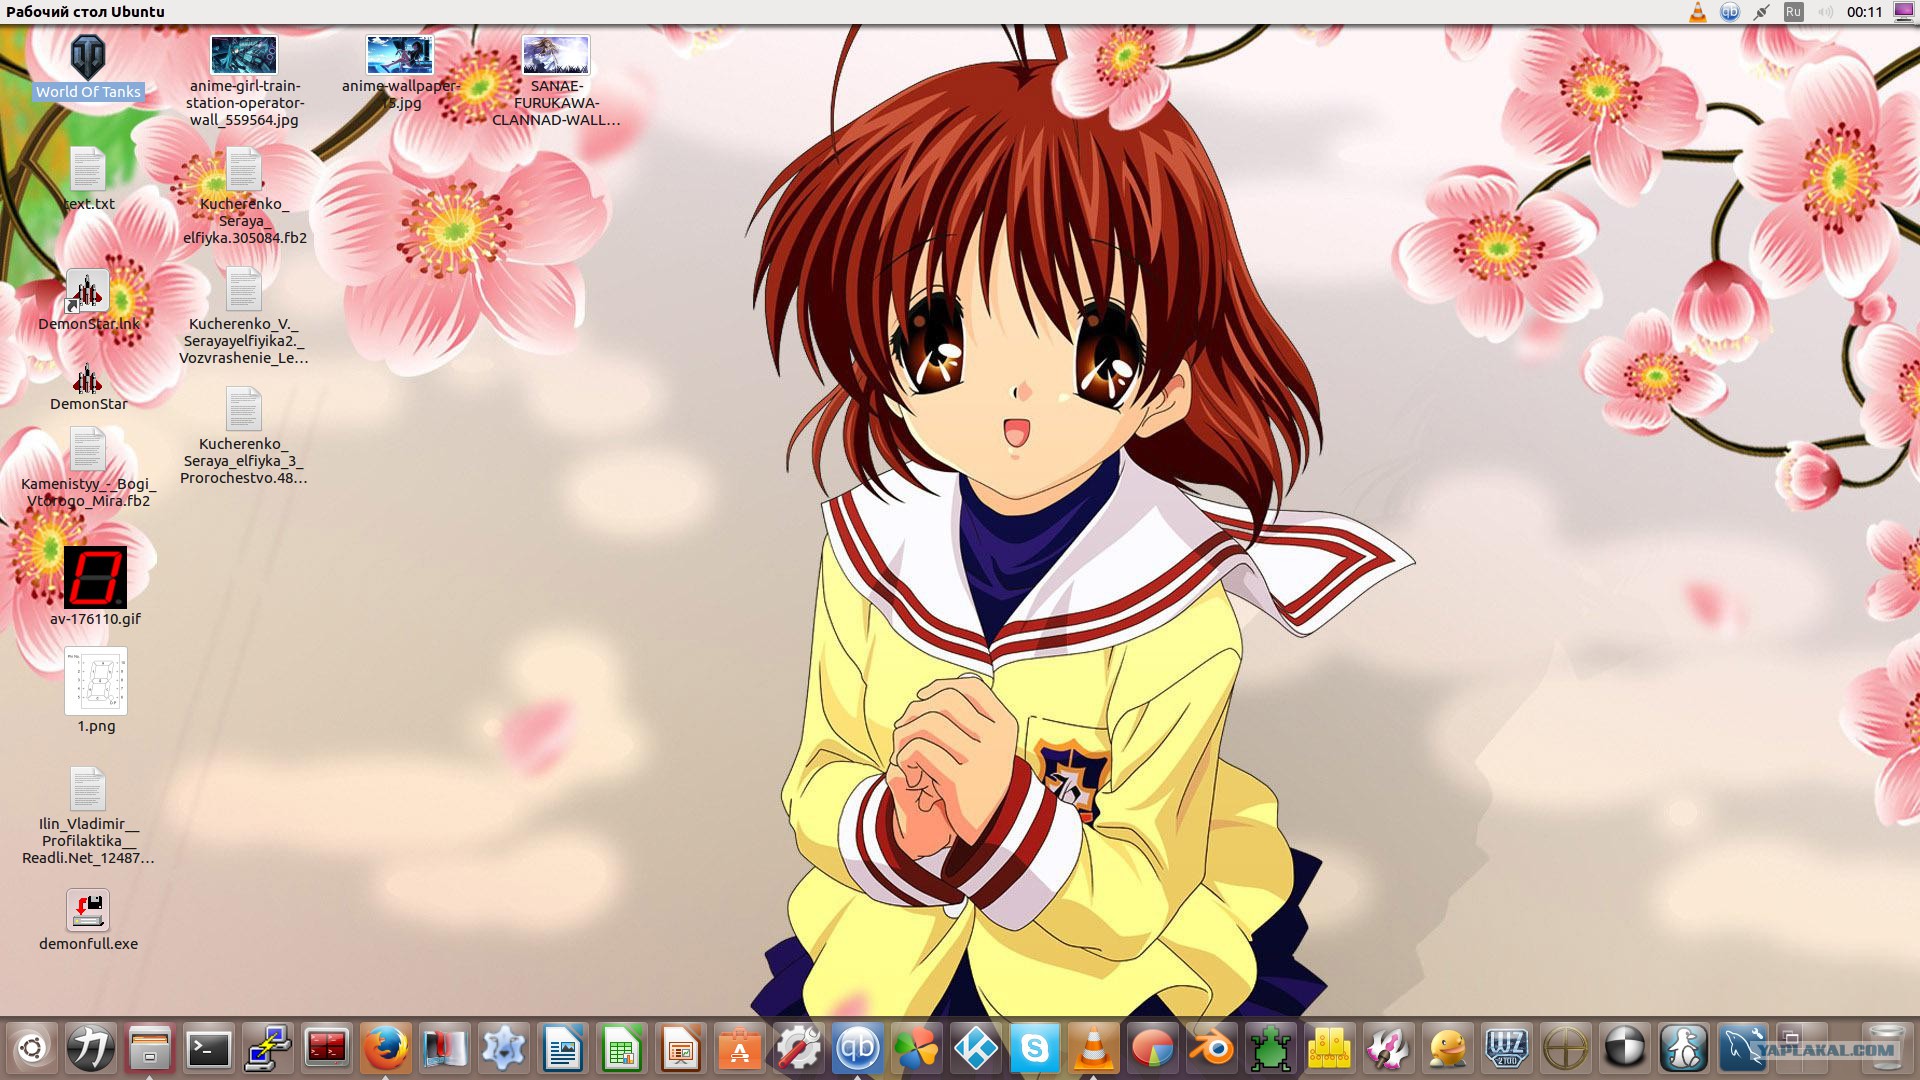Select the DemonStar.lnk shortcut icon
Image resolution: width=1920 pixels, height=1080 pixels.
click(88, 291)
